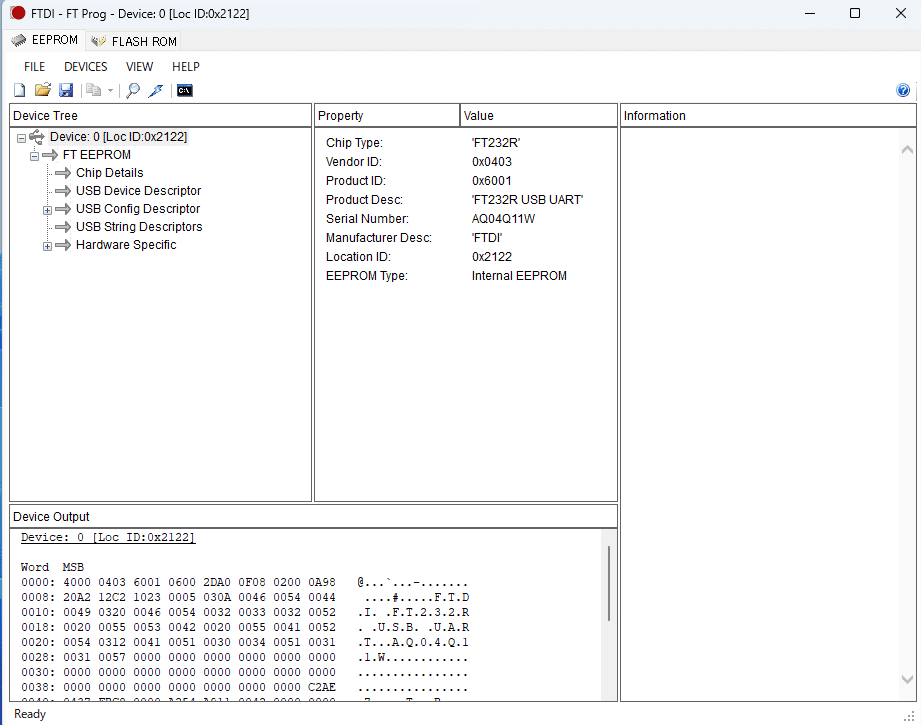The height and width of the screenshot is (725, 921).
Task: Open the VIEW menu
Action: point(139,67)
